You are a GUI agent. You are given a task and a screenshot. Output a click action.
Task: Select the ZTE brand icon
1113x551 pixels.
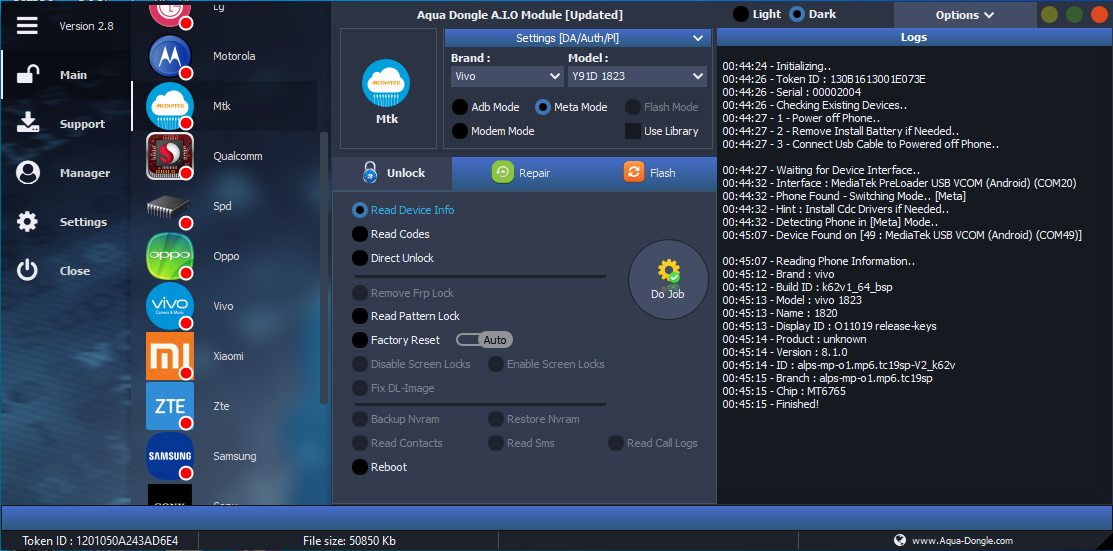[x=170, y=406]
